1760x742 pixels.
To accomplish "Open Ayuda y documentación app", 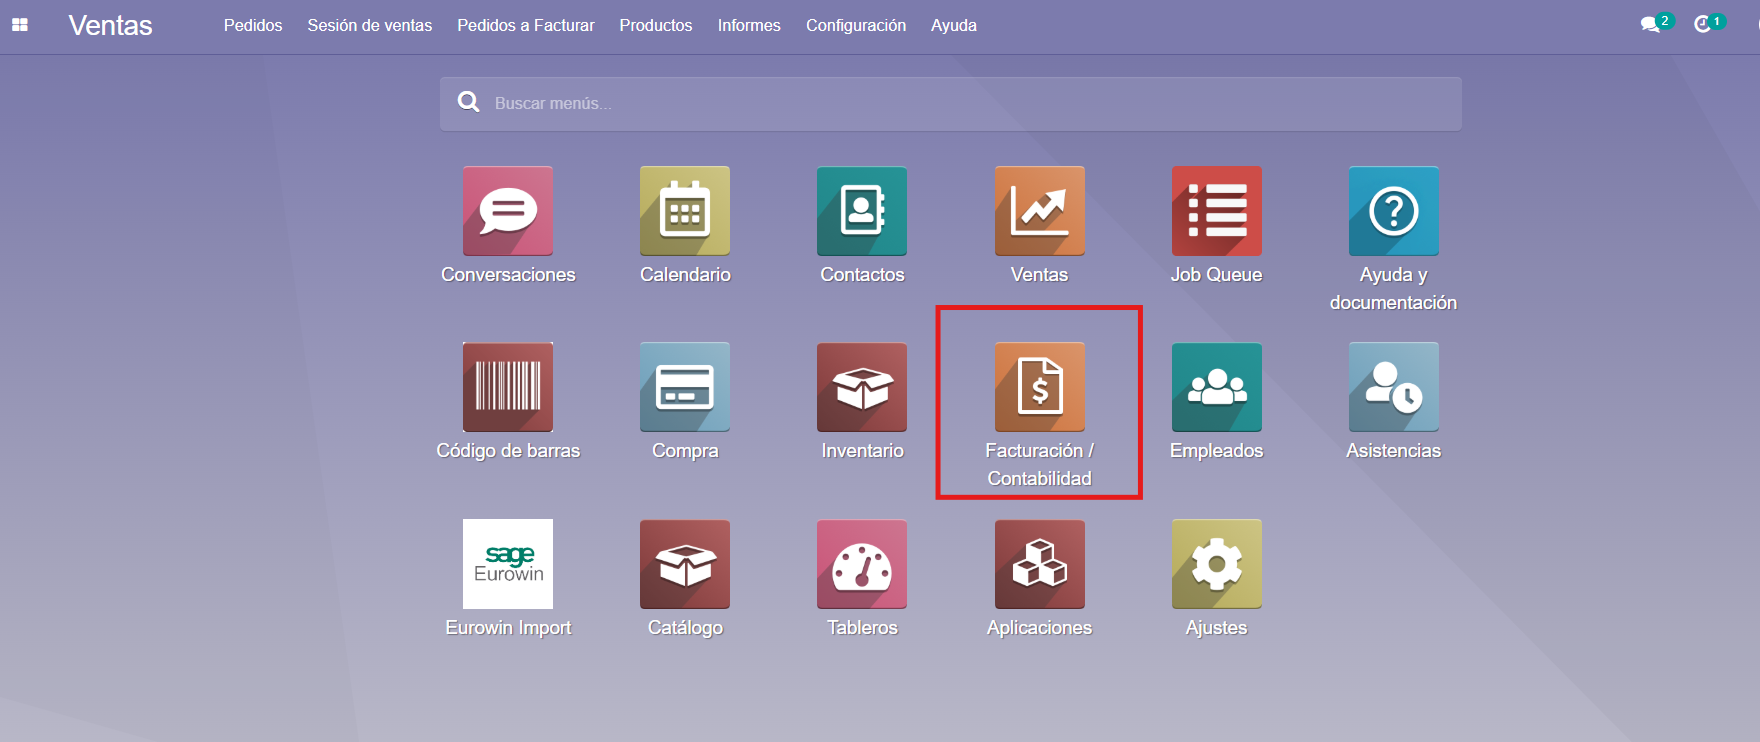I will pyautogui.click(x=1393, y=211).
